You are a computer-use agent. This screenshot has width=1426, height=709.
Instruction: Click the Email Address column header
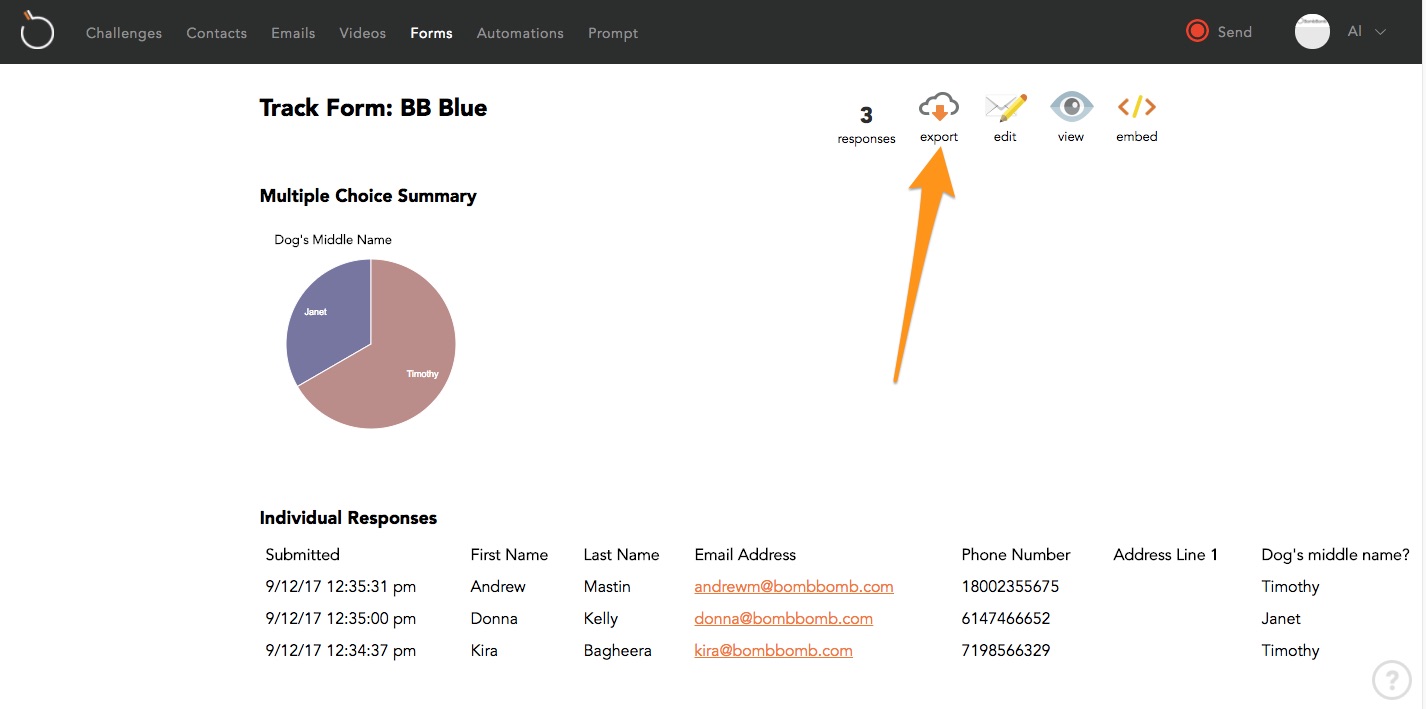tap(745, 555)
